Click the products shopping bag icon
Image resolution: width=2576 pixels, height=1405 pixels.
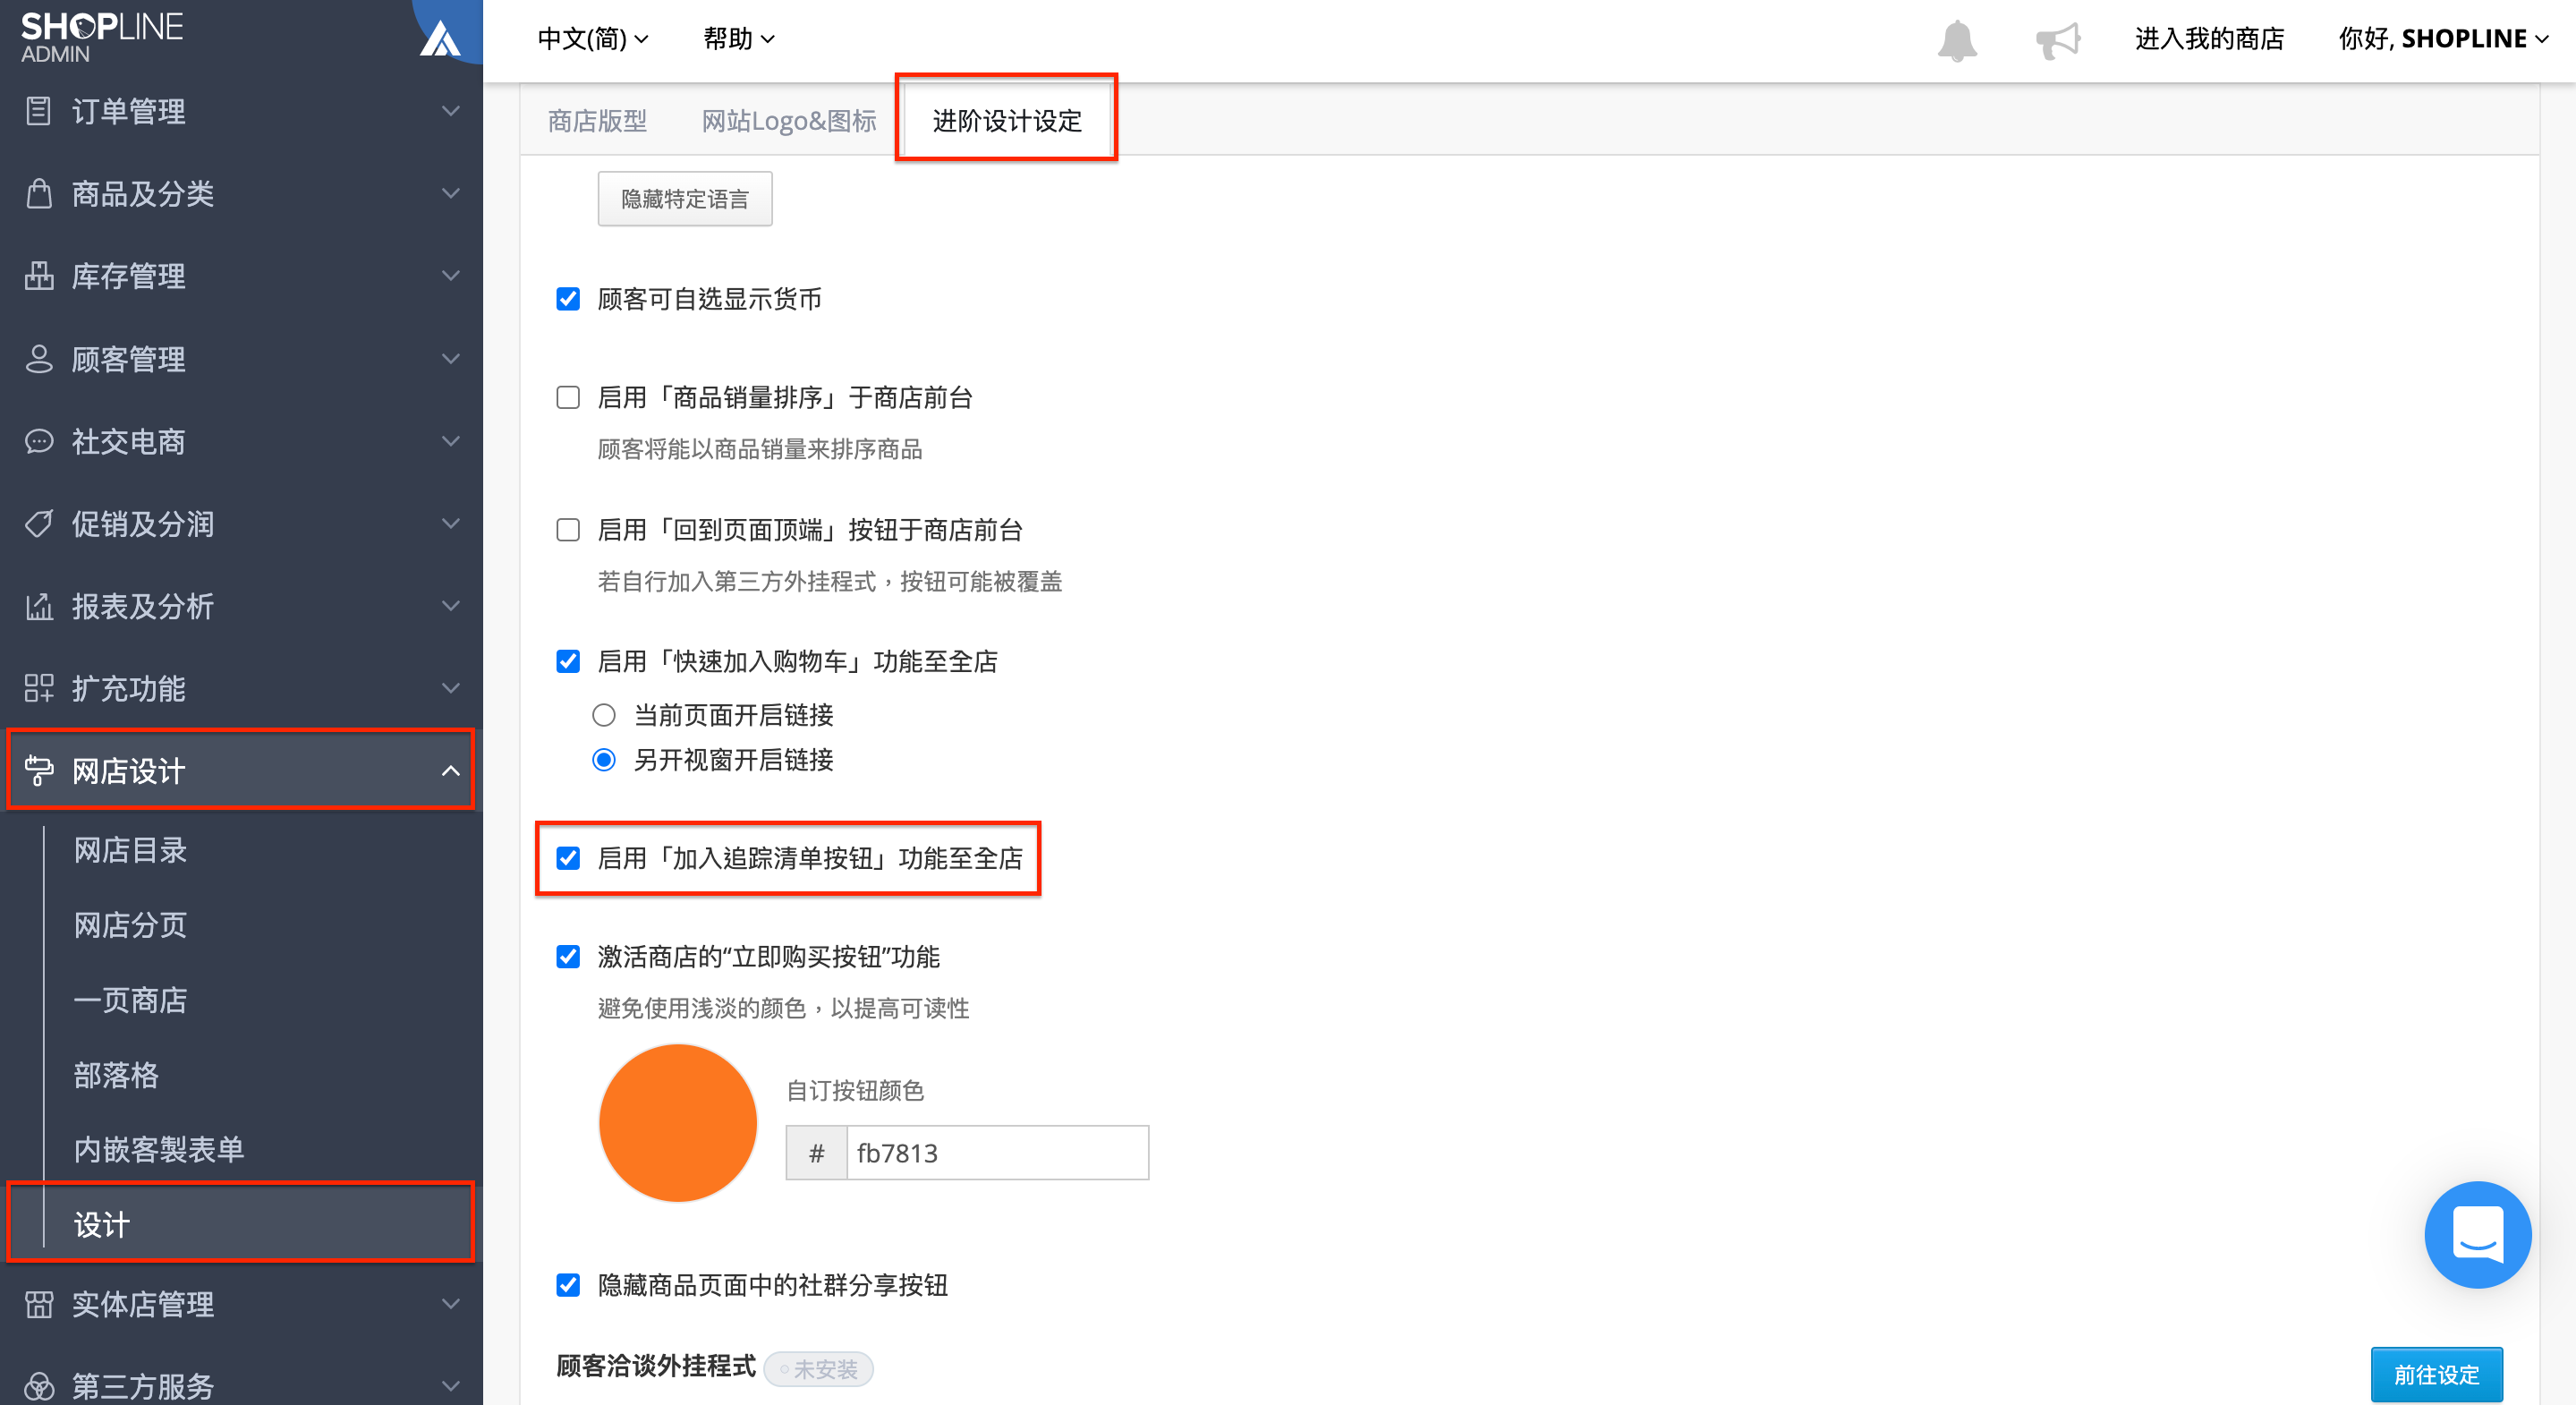click(x=39, y=193)
